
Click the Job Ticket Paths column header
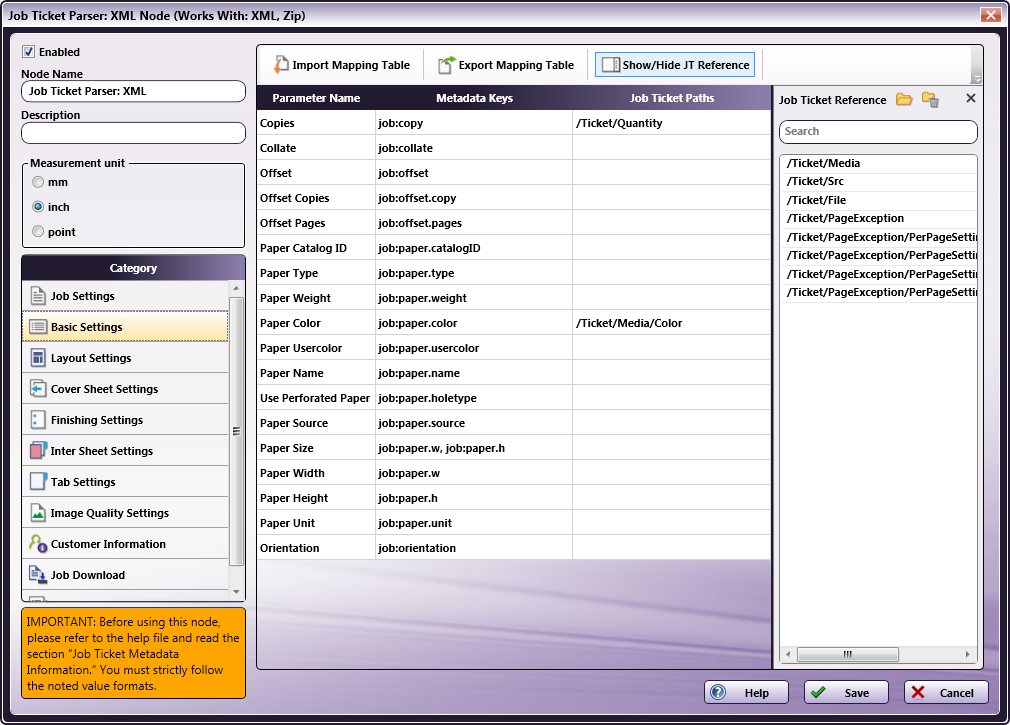pyautogui.click(x=671, y=98)
